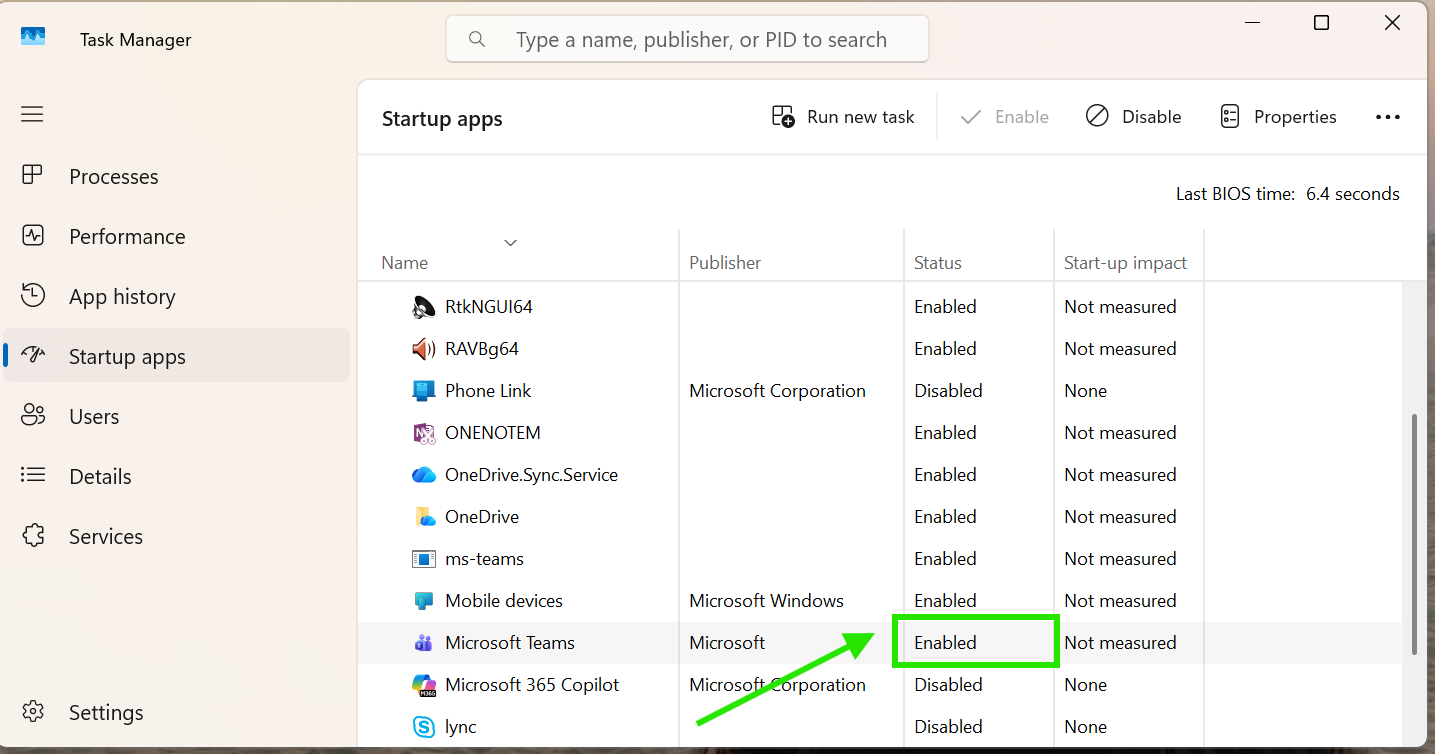Image resolution: width=1435 pixels, height=754 pixels.
Task: Go to the Processes page
Action: click(x=177, y=176)
